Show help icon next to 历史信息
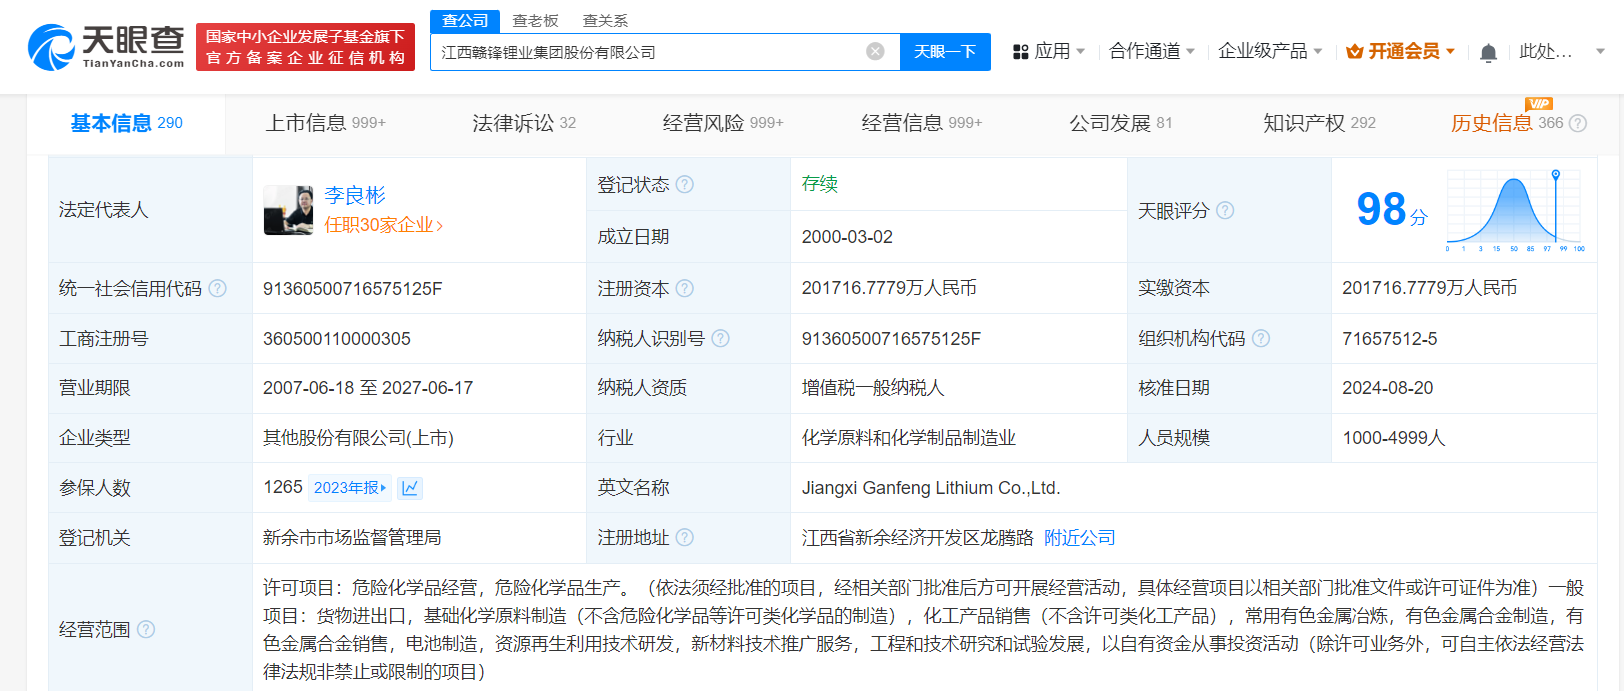The image size is (1624, 691). [1578, 123]
